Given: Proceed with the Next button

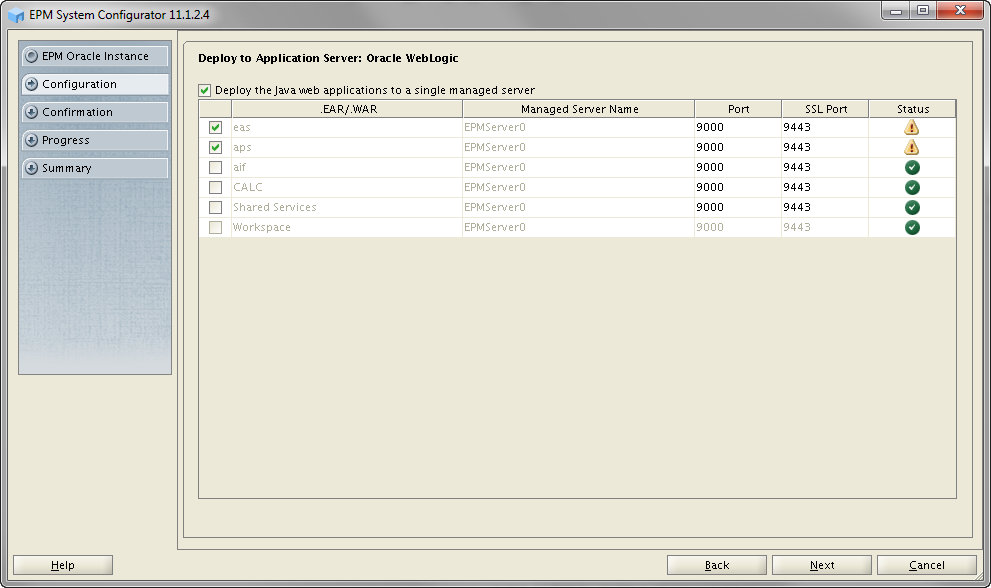Looking at the screenshot, I should (x=822, y=565).
